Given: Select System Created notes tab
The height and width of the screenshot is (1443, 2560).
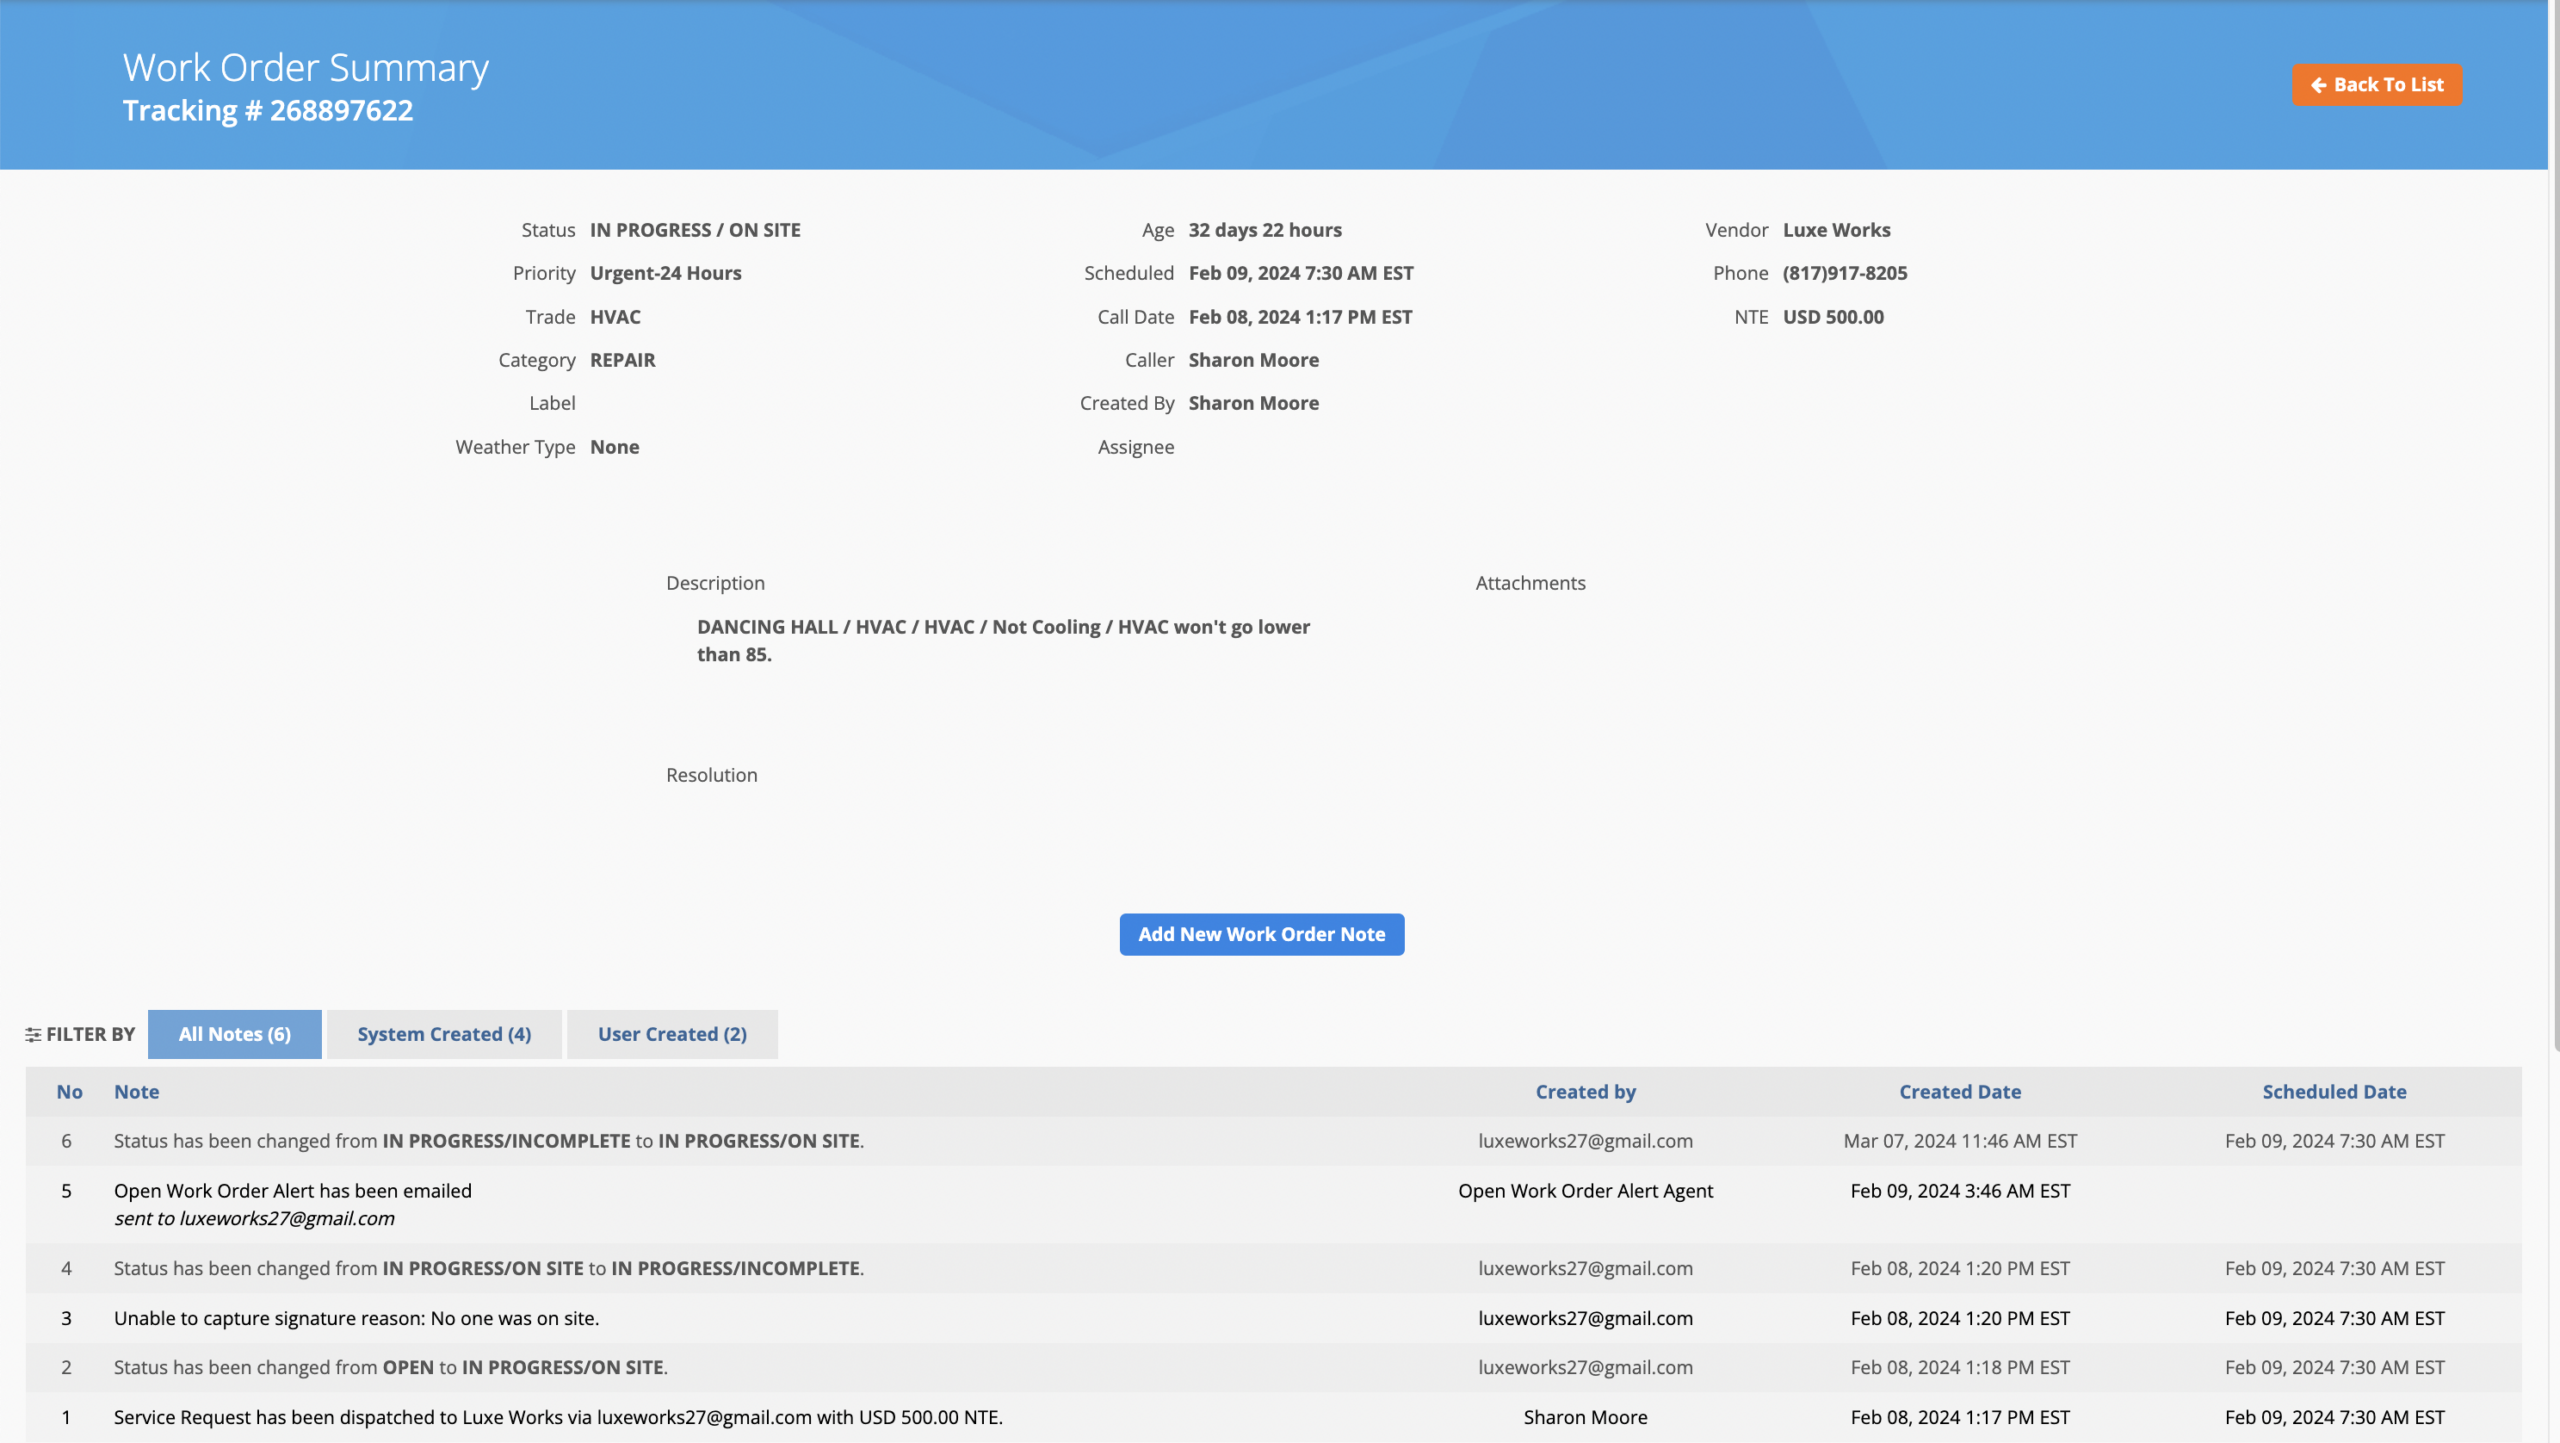Looking at the screenshot, I should 444,1034.
